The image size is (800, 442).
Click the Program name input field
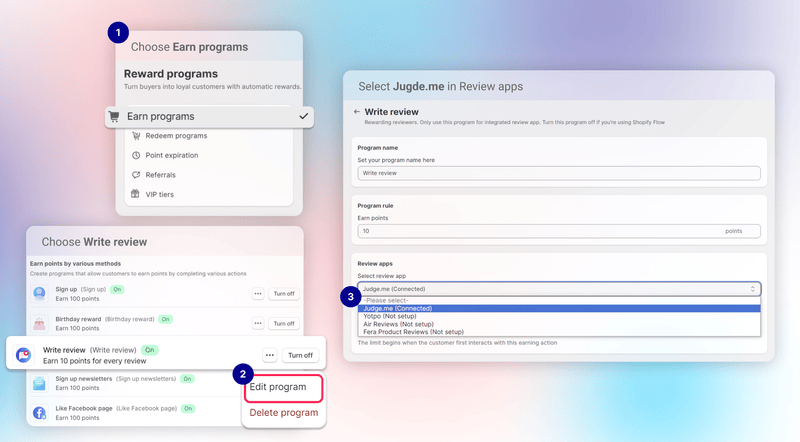(559, 173)
